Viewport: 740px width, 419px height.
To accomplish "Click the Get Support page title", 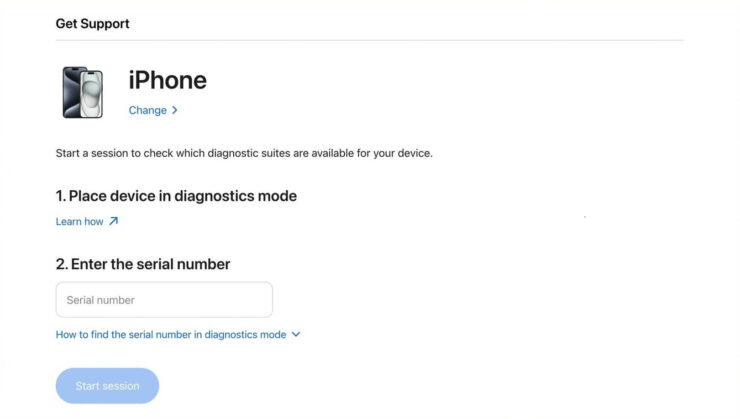I will tap(93, 23).
